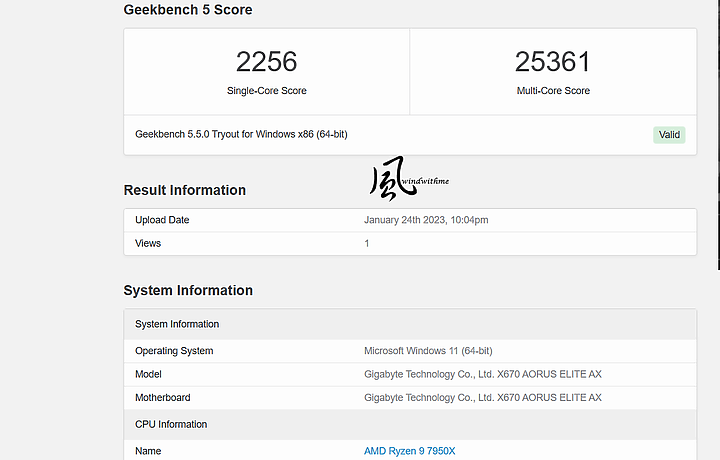Click the CPU Information section header
This screenshot has height=460, width=720.
pyautogui.click(x=410, y=424)
